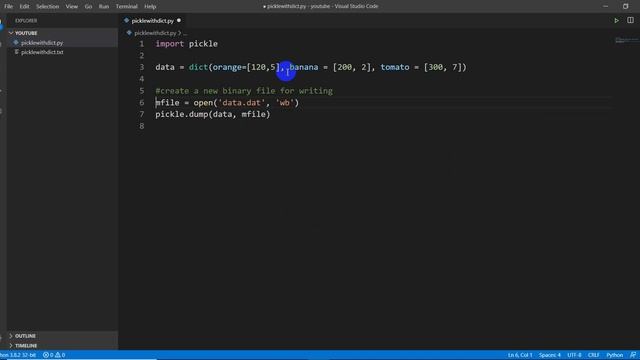This screenshot has width=640, height=360.
Task: Click the 'wb' string on line 6
Action: 285,102
